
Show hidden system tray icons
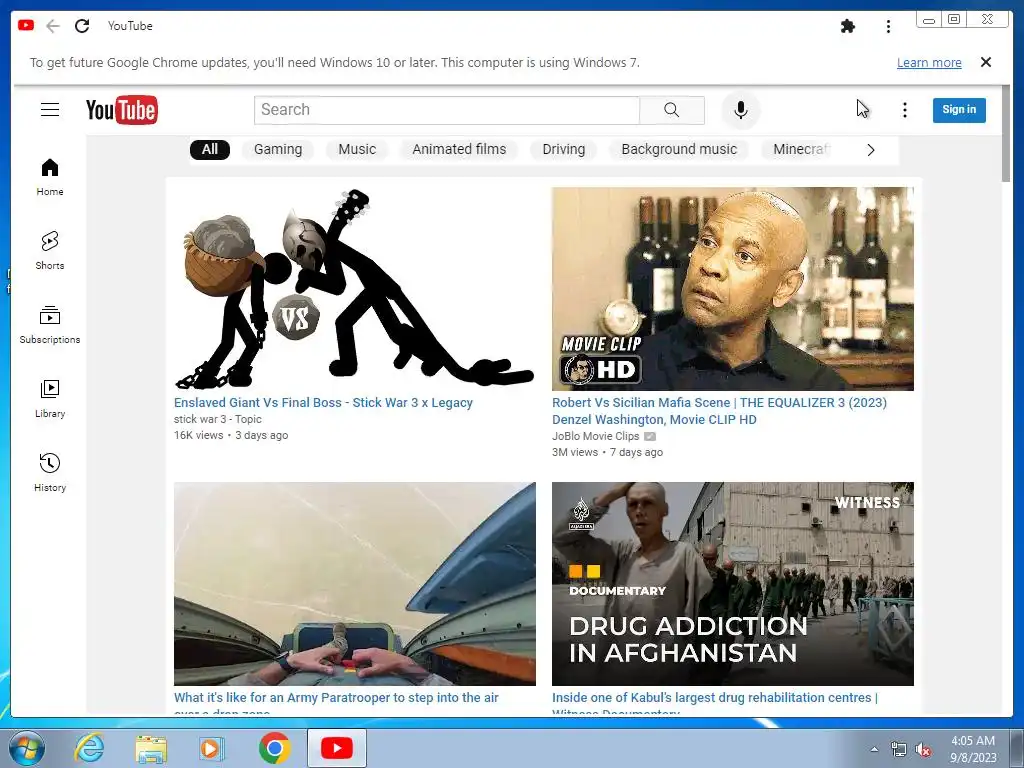[874, 750]
